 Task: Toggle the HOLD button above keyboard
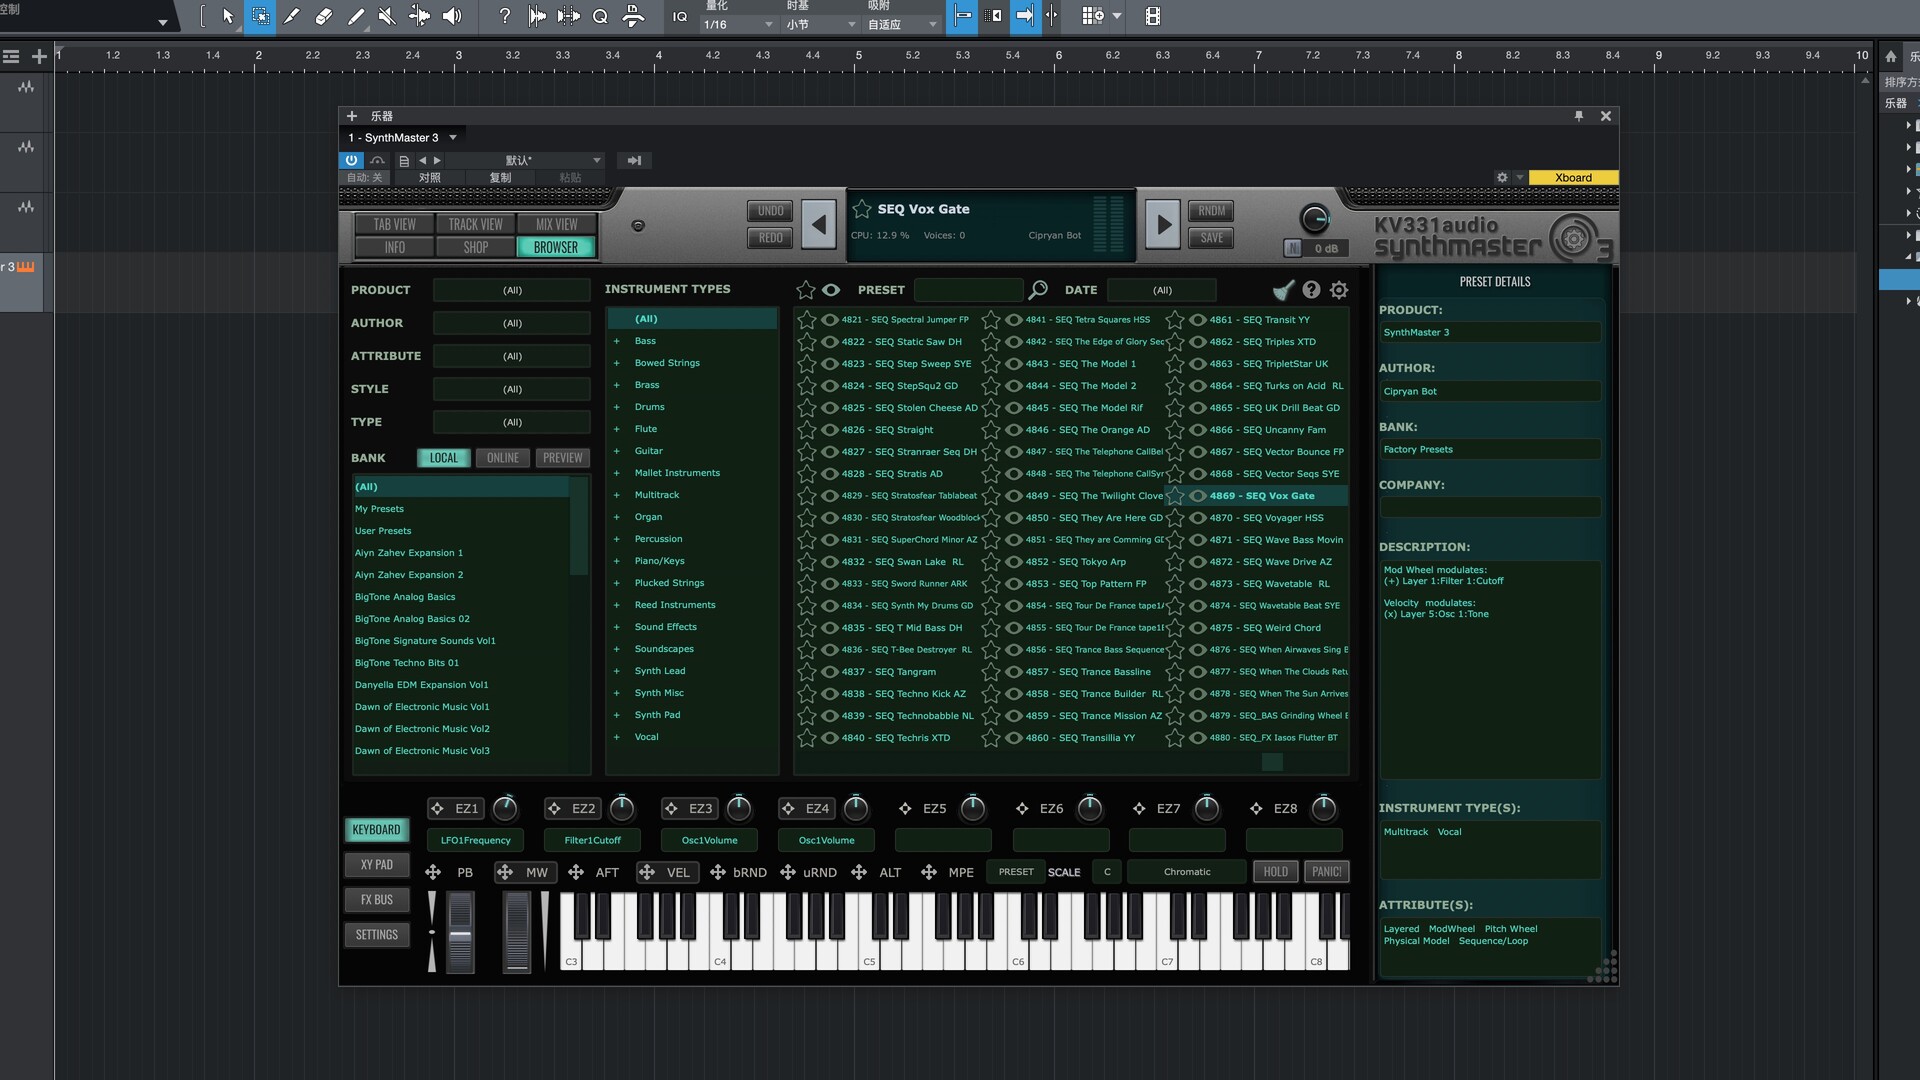pos(1275,872)
